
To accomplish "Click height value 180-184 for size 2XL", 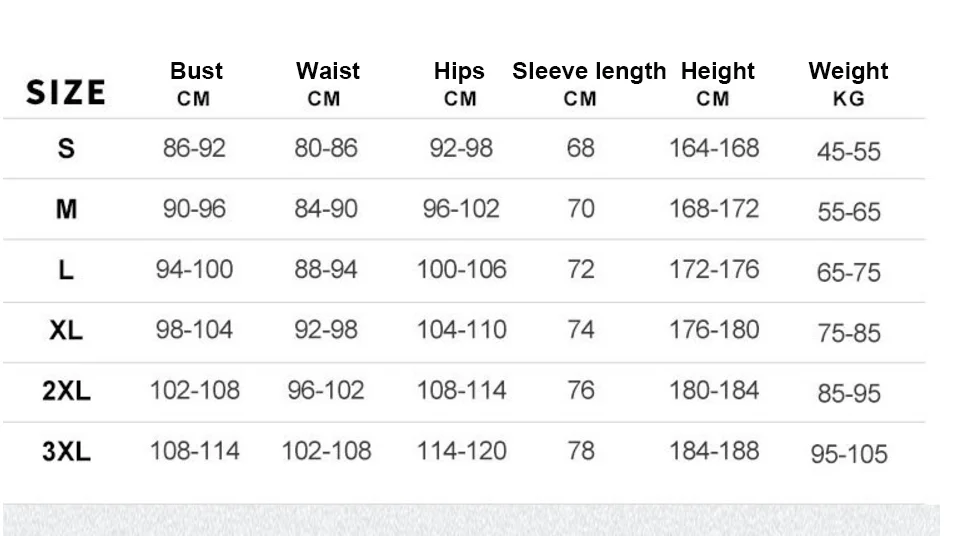I will (714, 390).
